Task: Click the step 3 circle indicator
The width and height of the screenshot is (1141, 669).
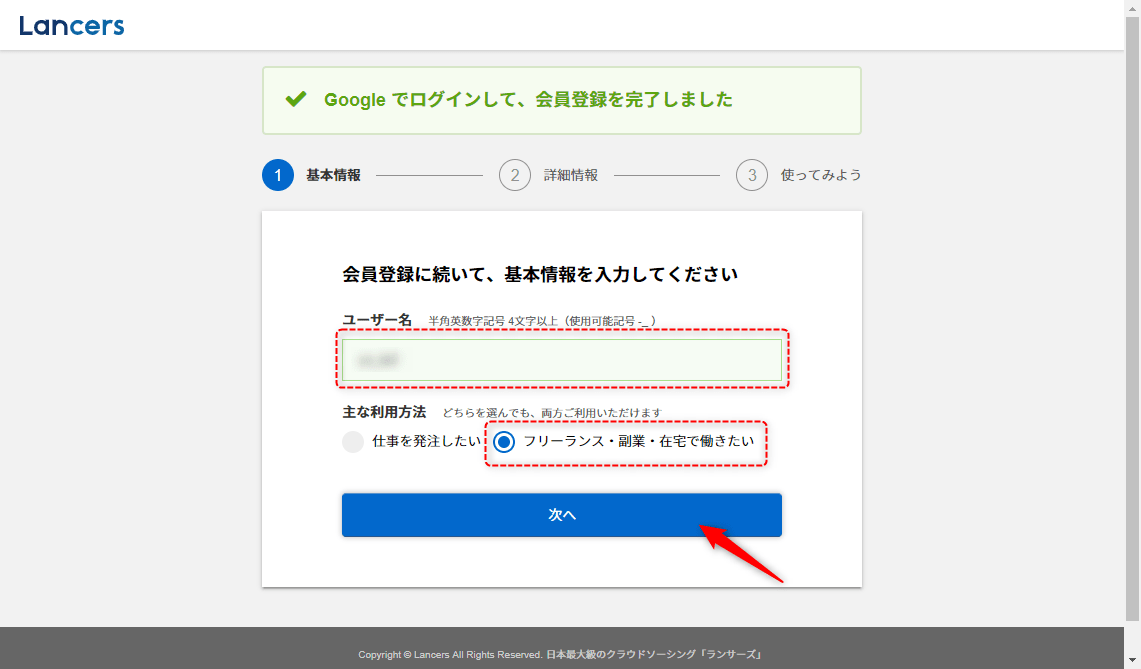Action: (752, 175)
